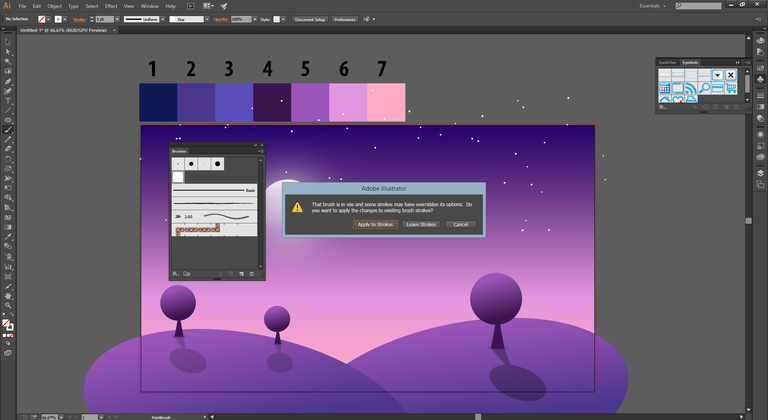Click the purple swatch under 5
Viewport: 768px width, 420px height.
pos(310,102)
